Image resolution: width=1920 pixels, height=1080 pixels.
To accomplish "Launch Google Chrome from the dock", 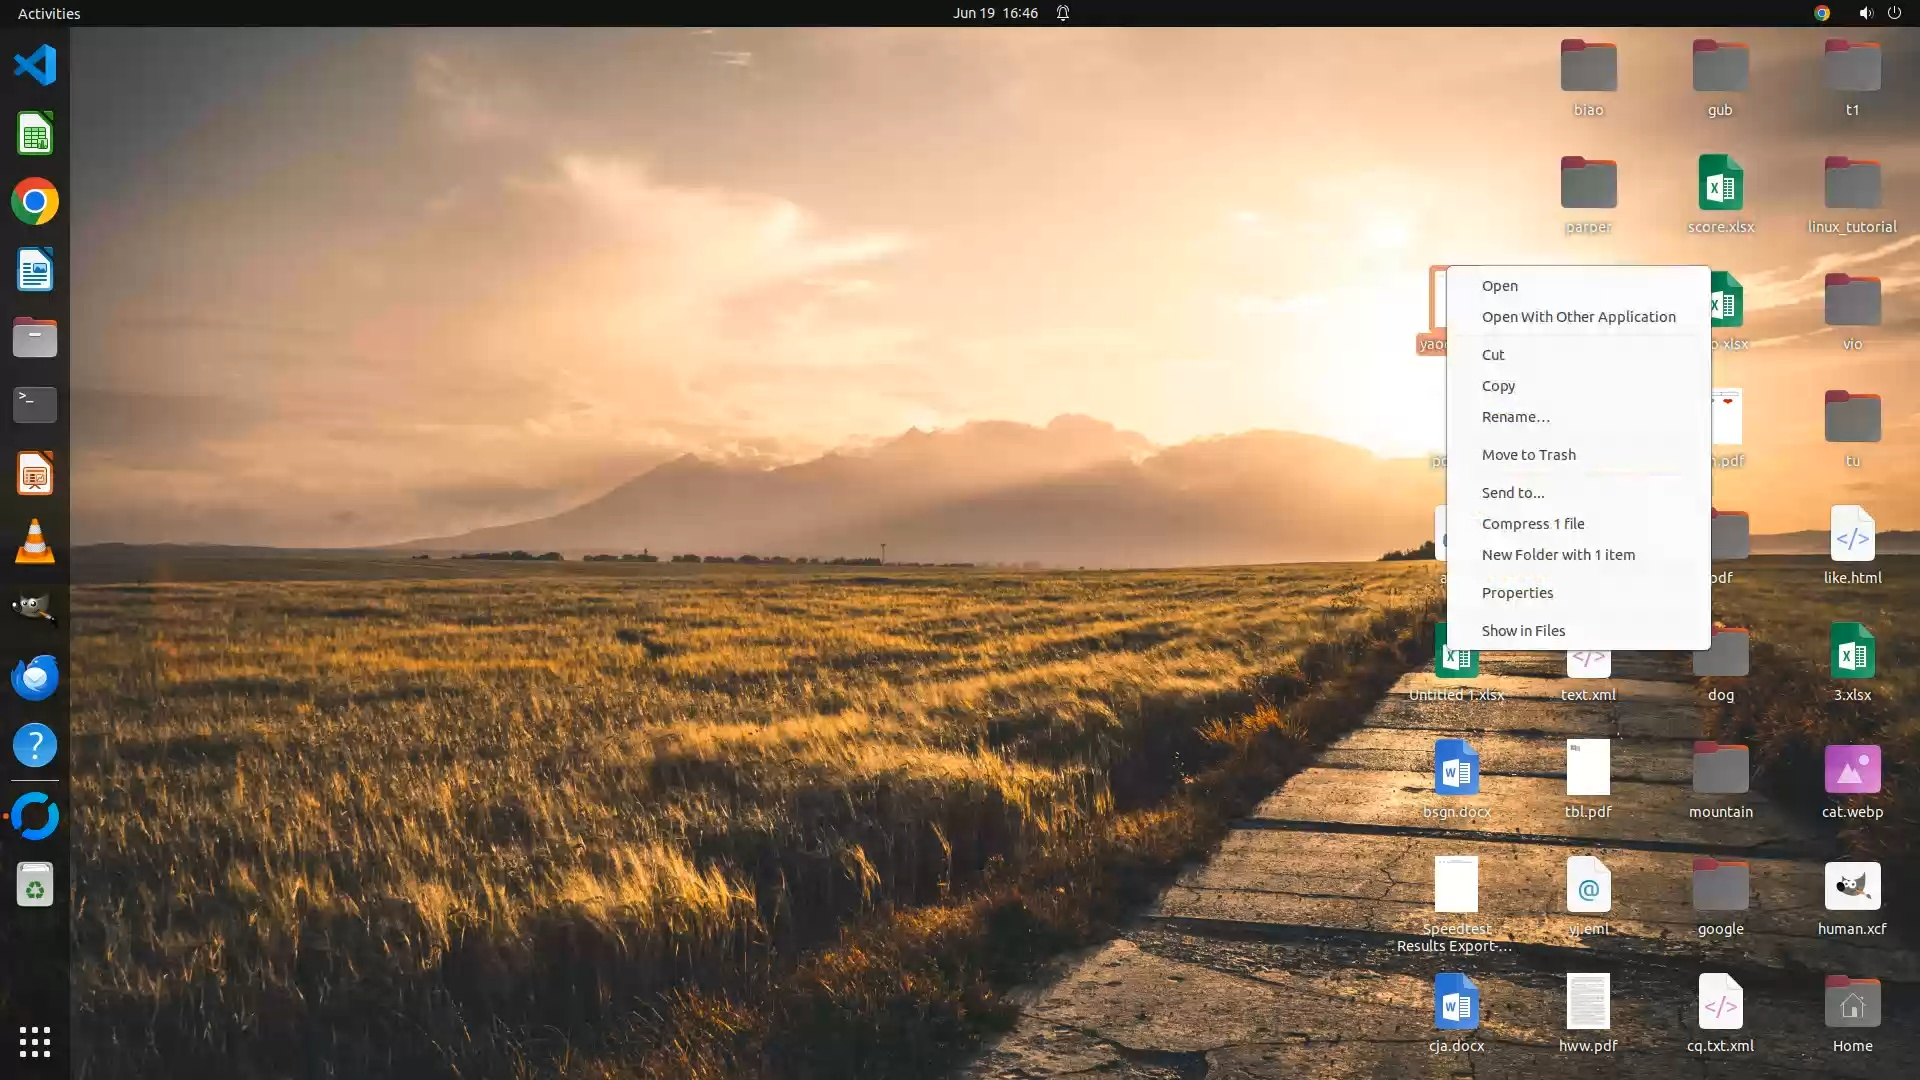I will (35, 201).
